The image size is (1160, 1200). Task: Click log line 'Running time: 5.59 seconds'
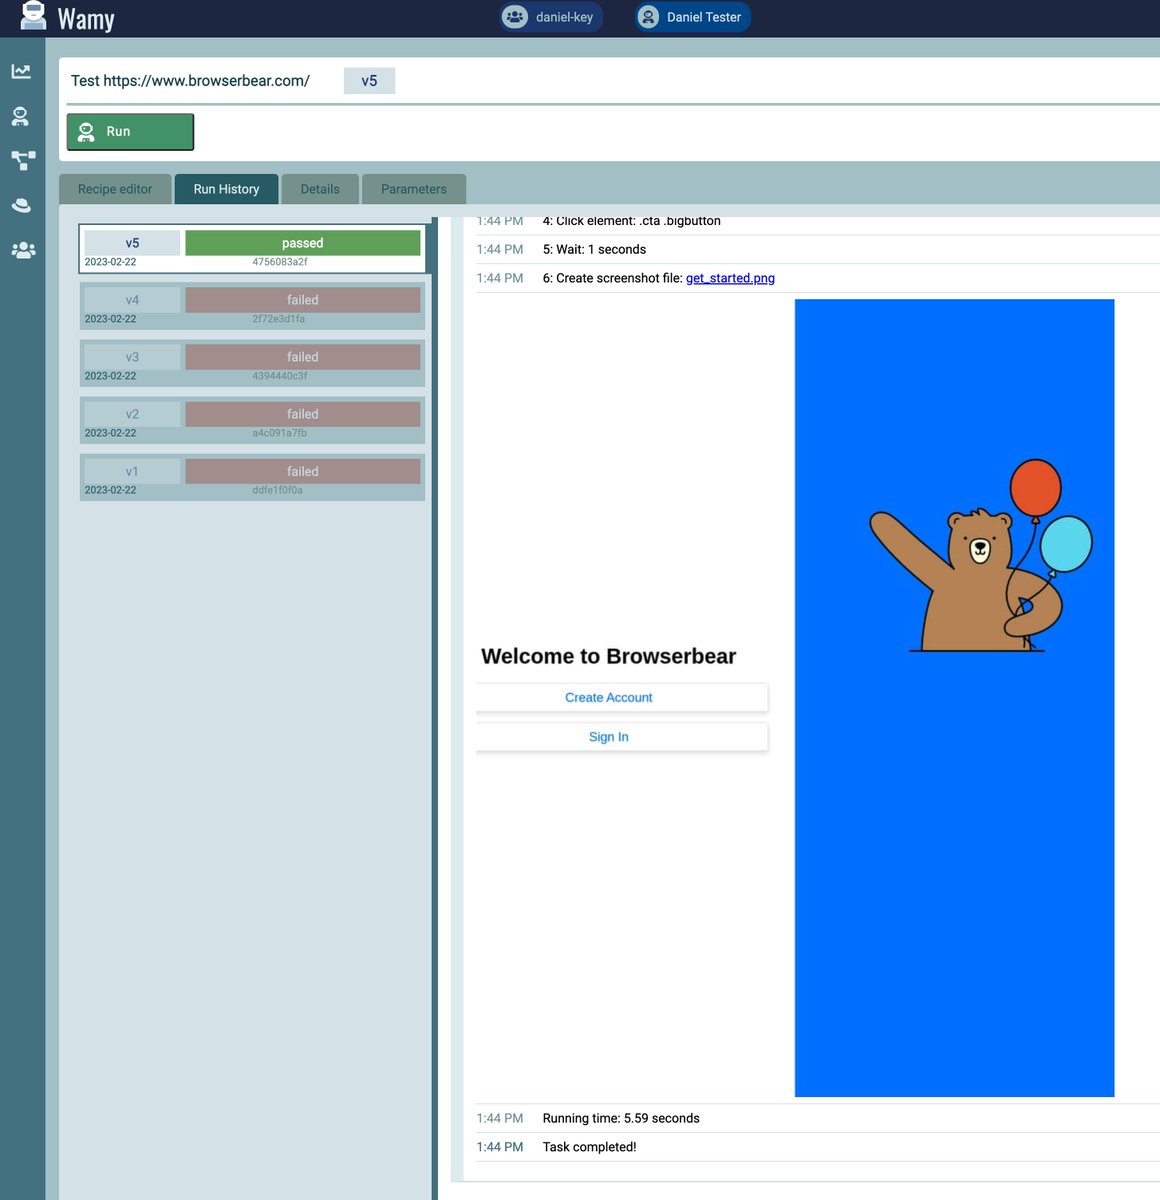coord(621,1119)
